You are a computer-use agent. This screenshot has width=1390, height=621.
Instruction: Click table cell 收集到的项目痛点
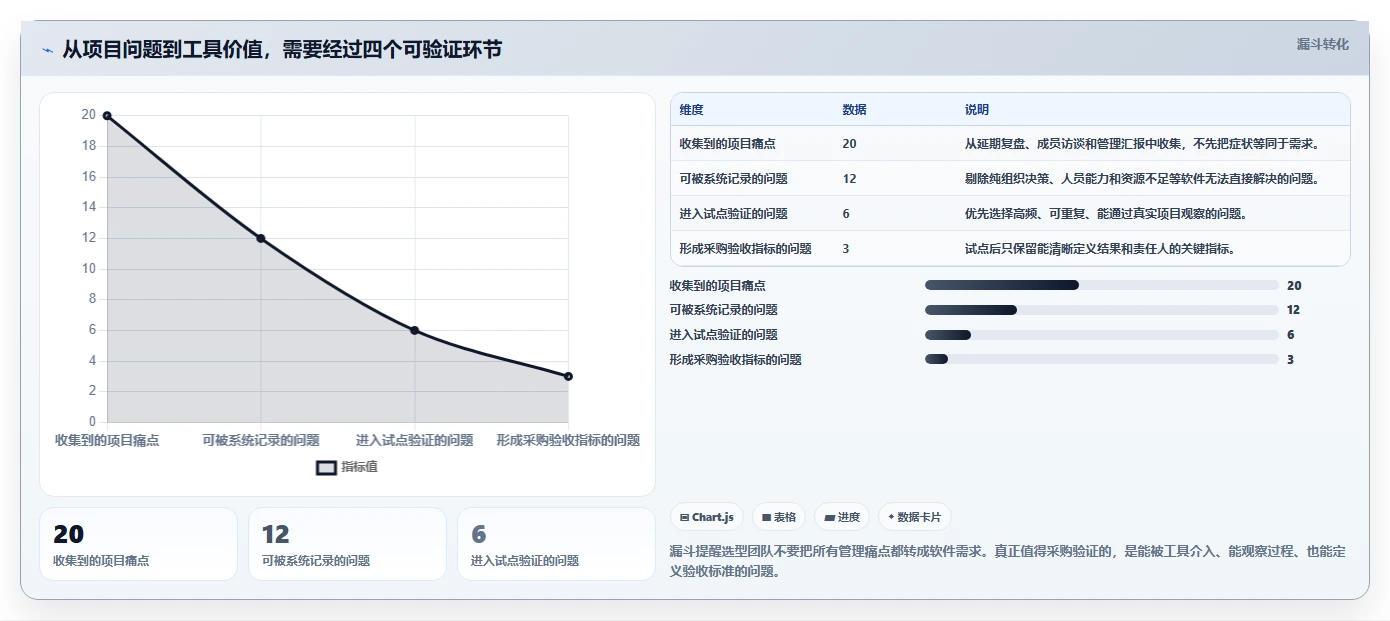(x=728, y=144)
